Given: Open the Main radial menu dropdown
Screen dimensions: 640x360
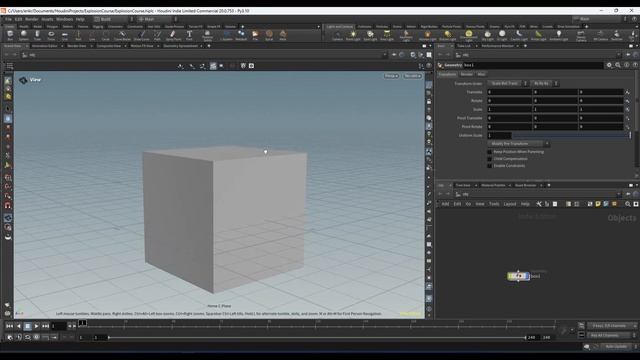Looking at the screenshot, I should 157,19.
